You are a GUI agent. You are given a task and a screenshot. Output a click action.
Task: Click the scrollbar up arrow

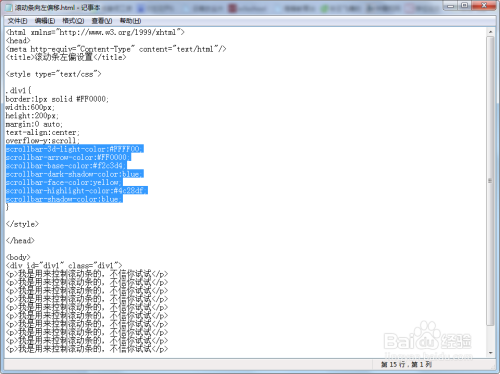pos(490,32)
